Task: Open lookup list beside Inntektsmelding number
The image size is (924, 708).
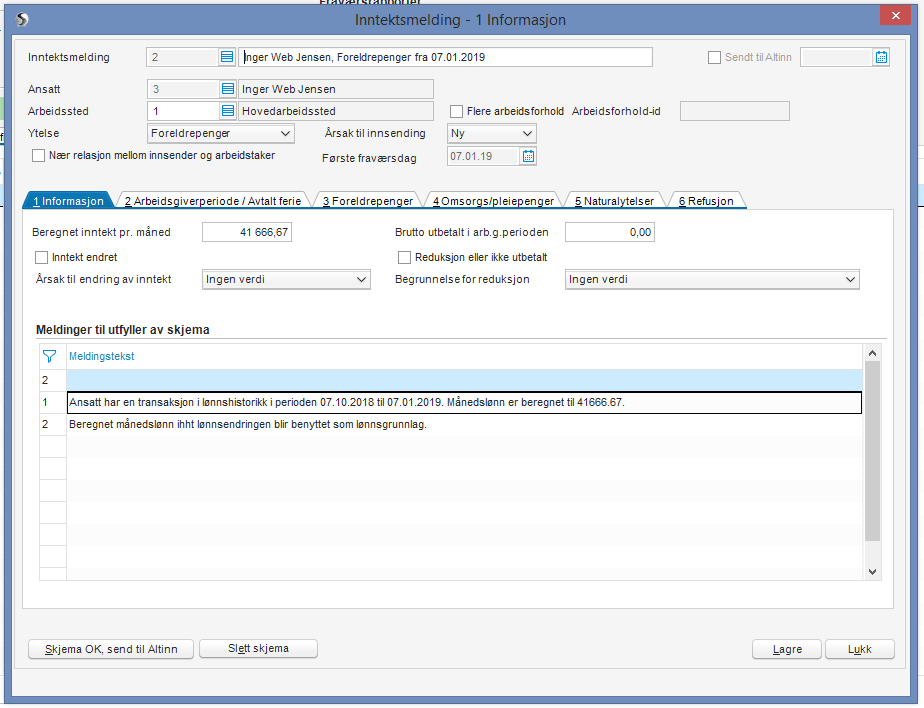Action: coord(227,57)
